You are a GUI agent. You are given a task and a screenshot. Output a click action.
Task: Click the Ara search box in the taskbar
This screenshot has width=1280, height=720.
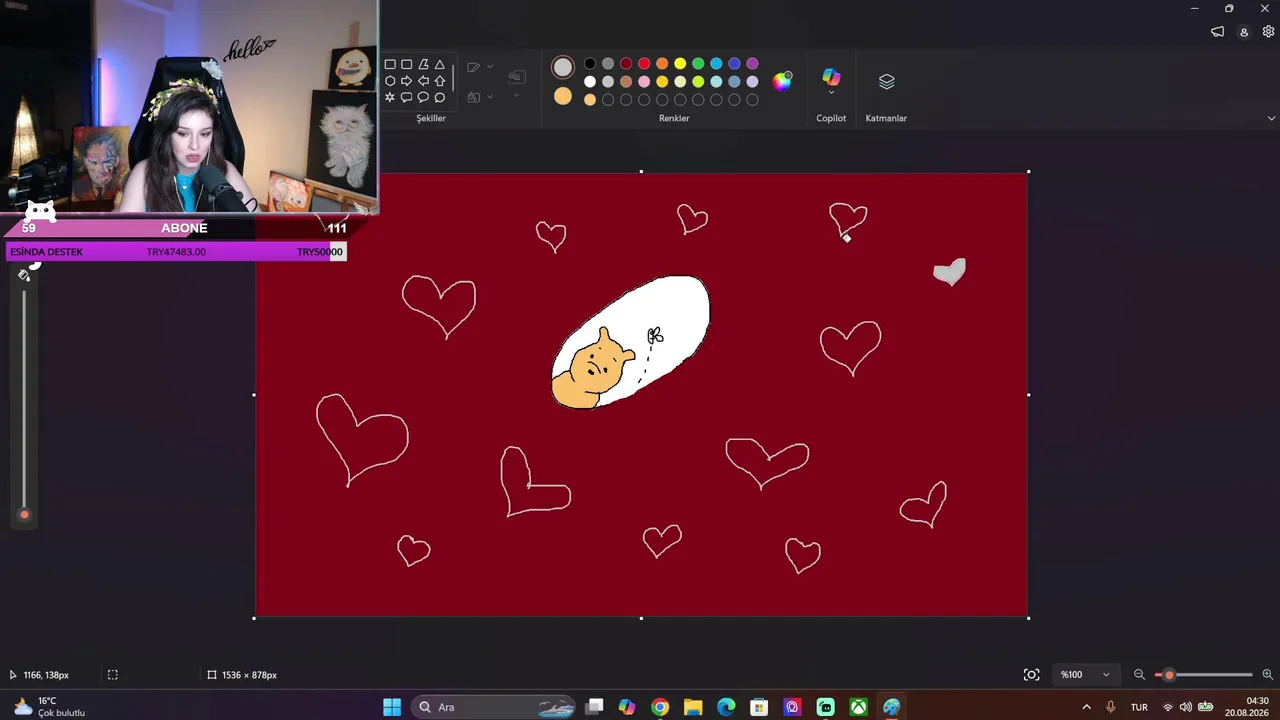point(493,707)
